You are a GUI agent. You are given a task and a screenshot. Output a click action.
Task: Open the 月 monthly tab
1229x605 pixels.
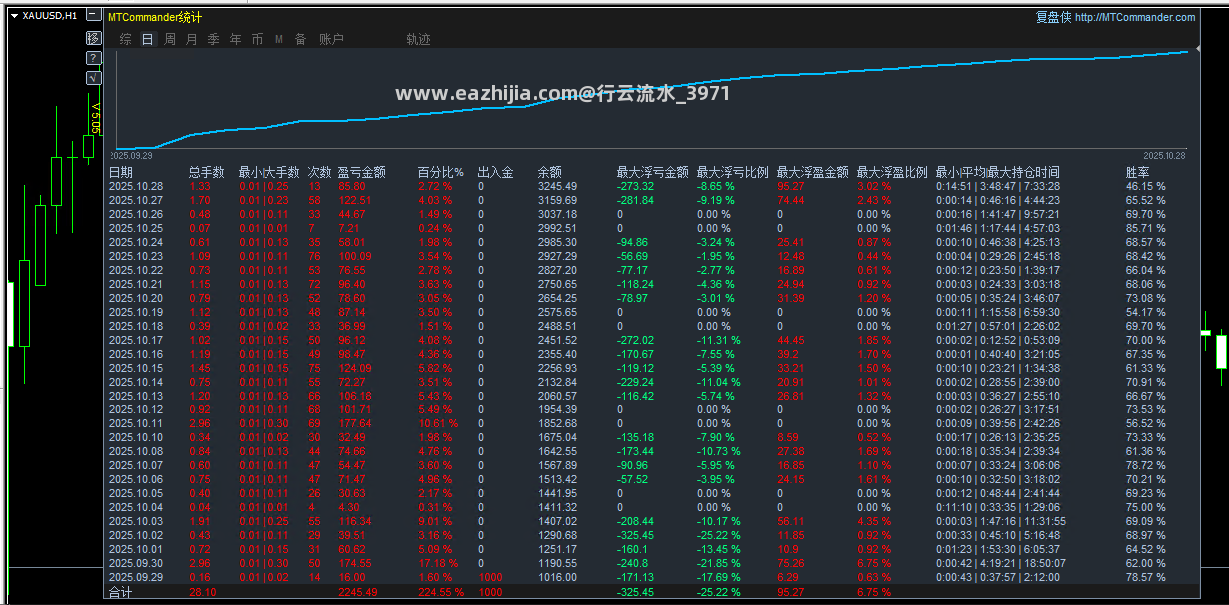coord(192,39)
